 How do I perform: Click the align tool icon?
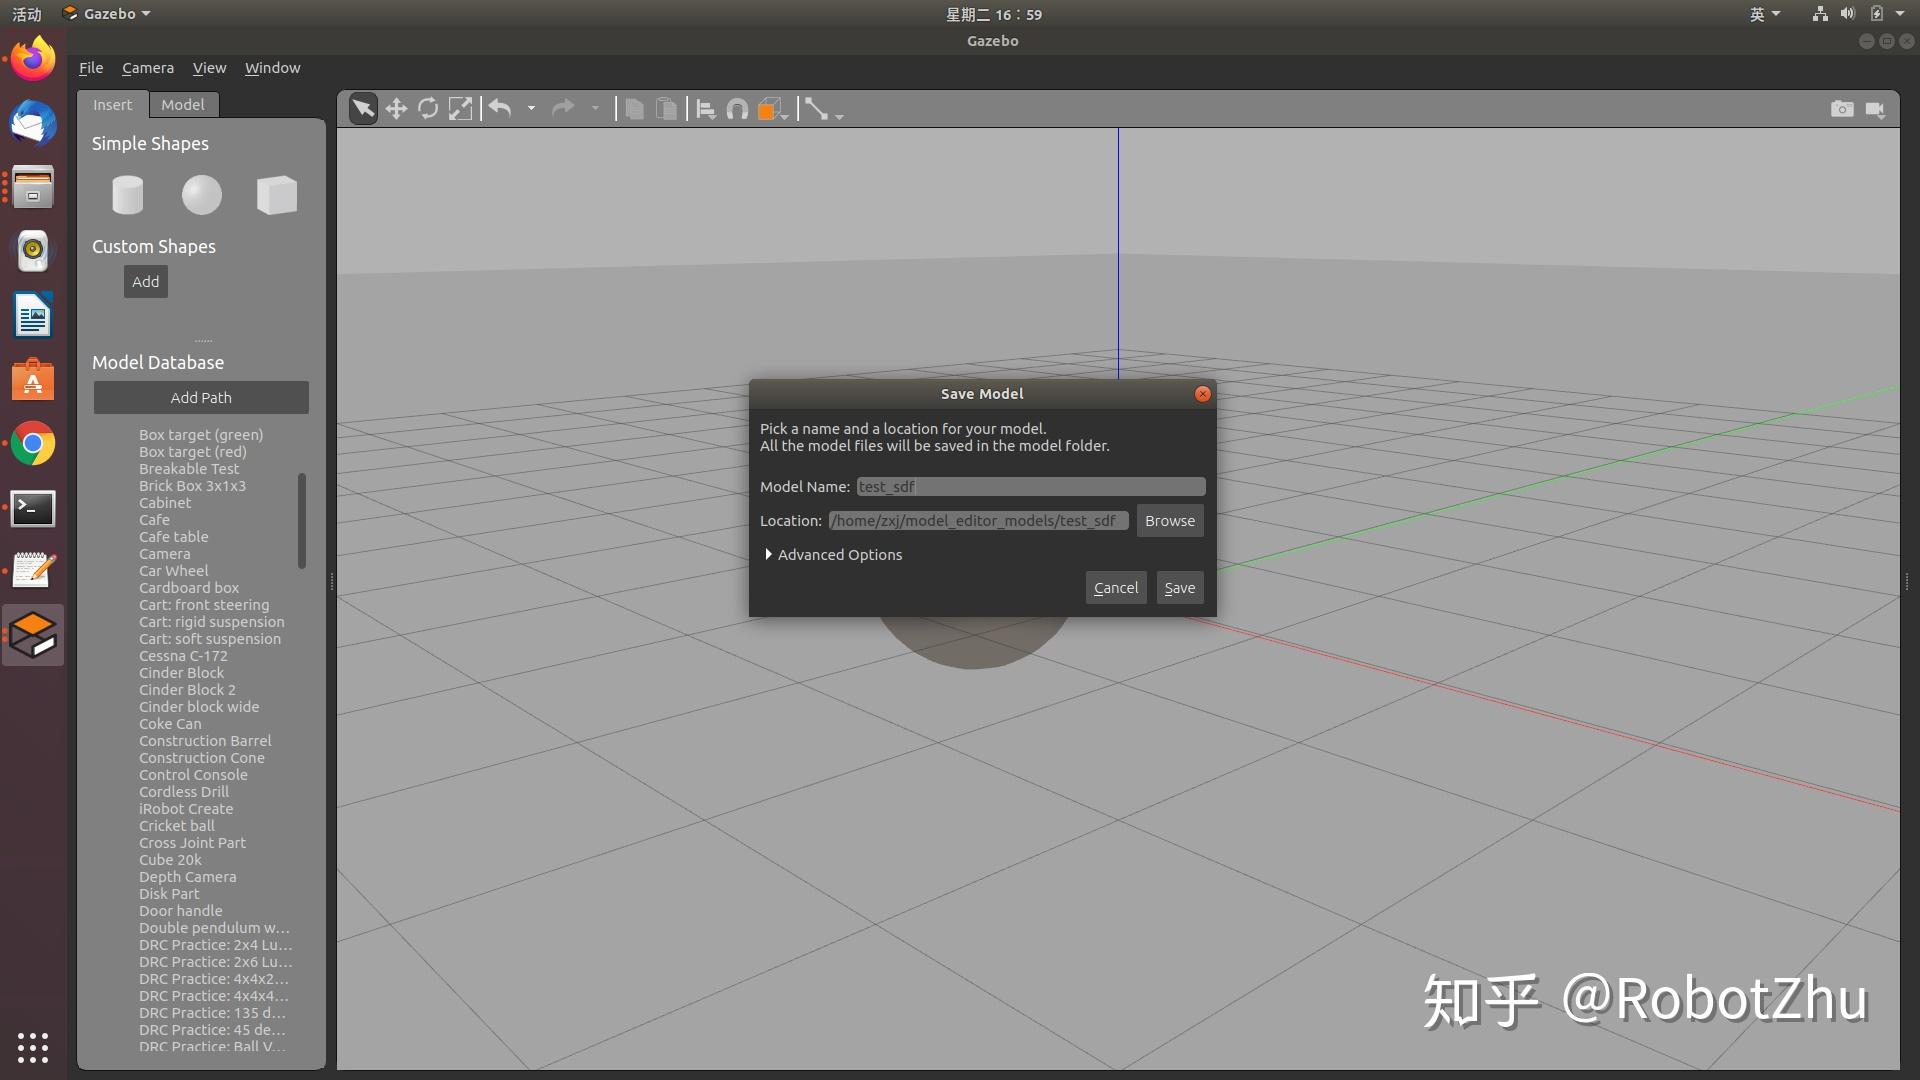705,109
